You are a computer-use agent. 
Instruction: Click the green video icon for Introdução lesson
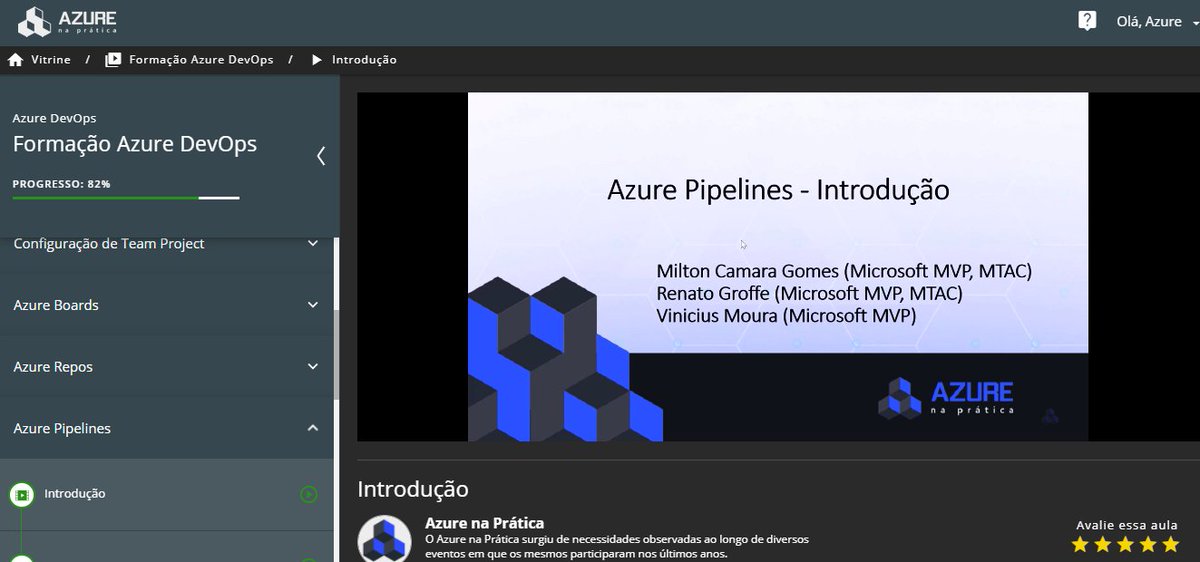tap(21, 494)
